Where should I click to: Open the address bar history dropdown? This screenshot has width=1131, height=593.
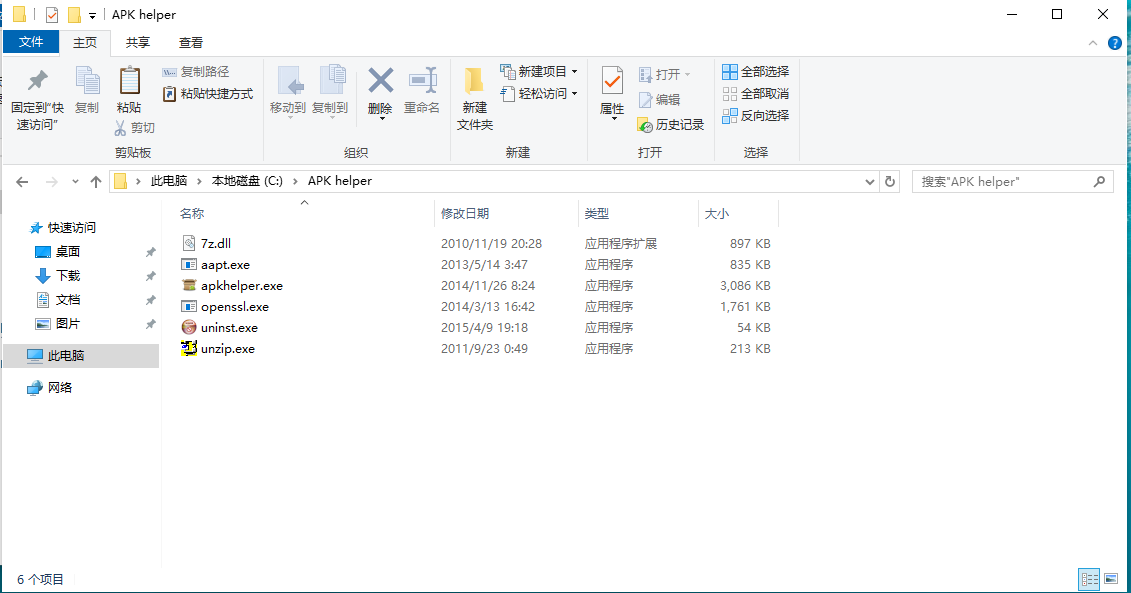(870, 182)
